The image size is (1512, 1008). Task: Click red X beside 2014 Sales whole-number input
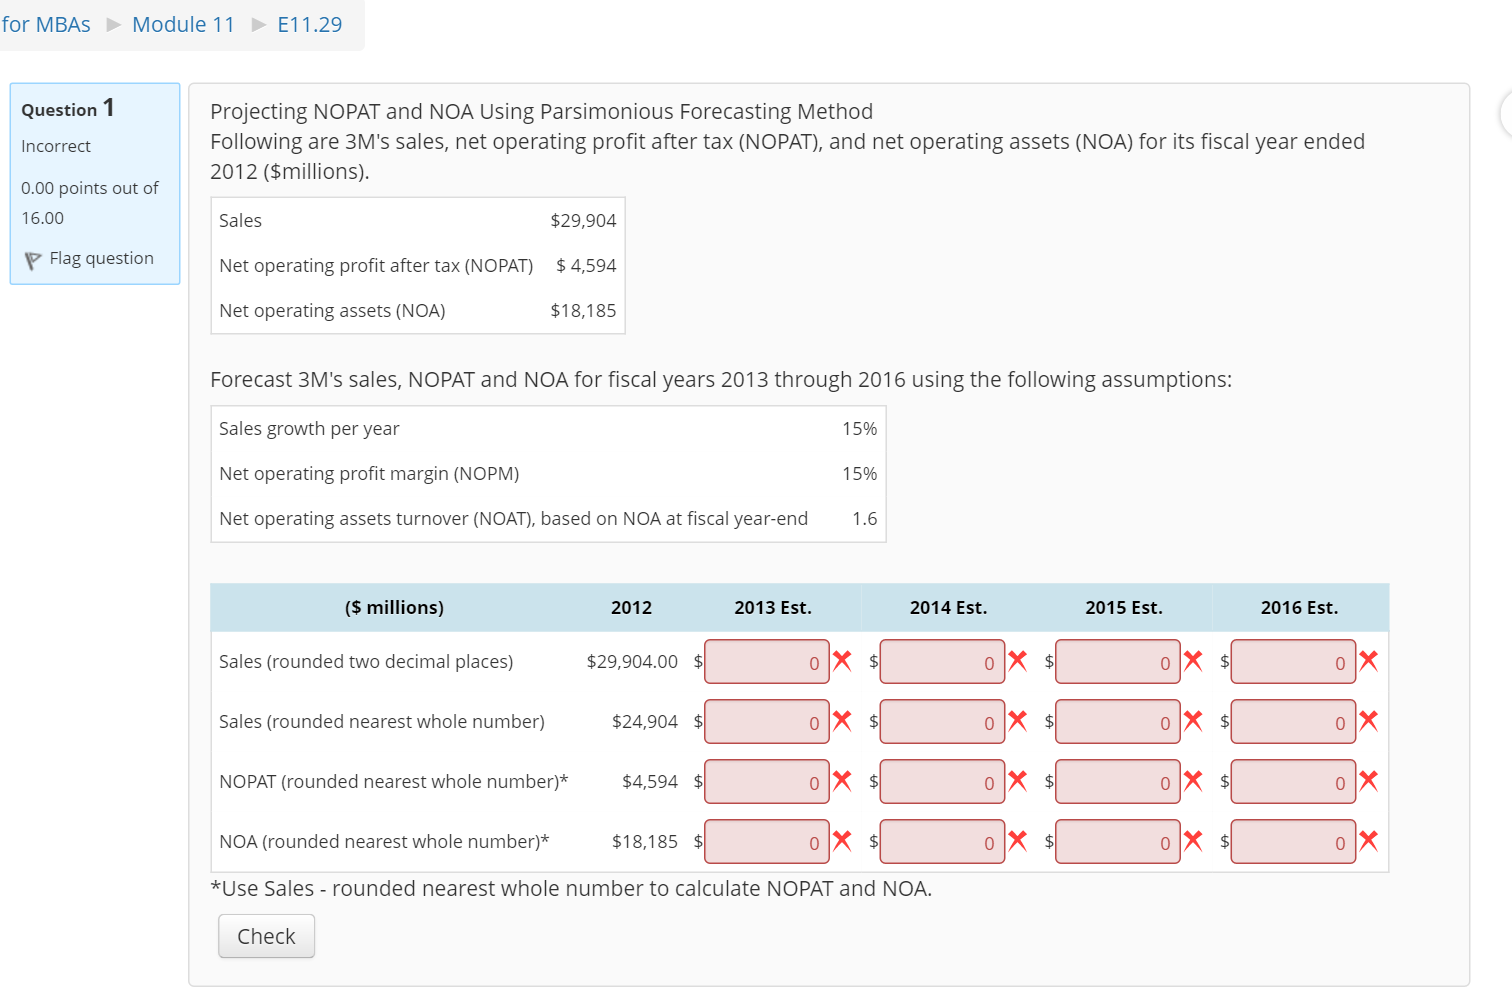[1017, 721]
